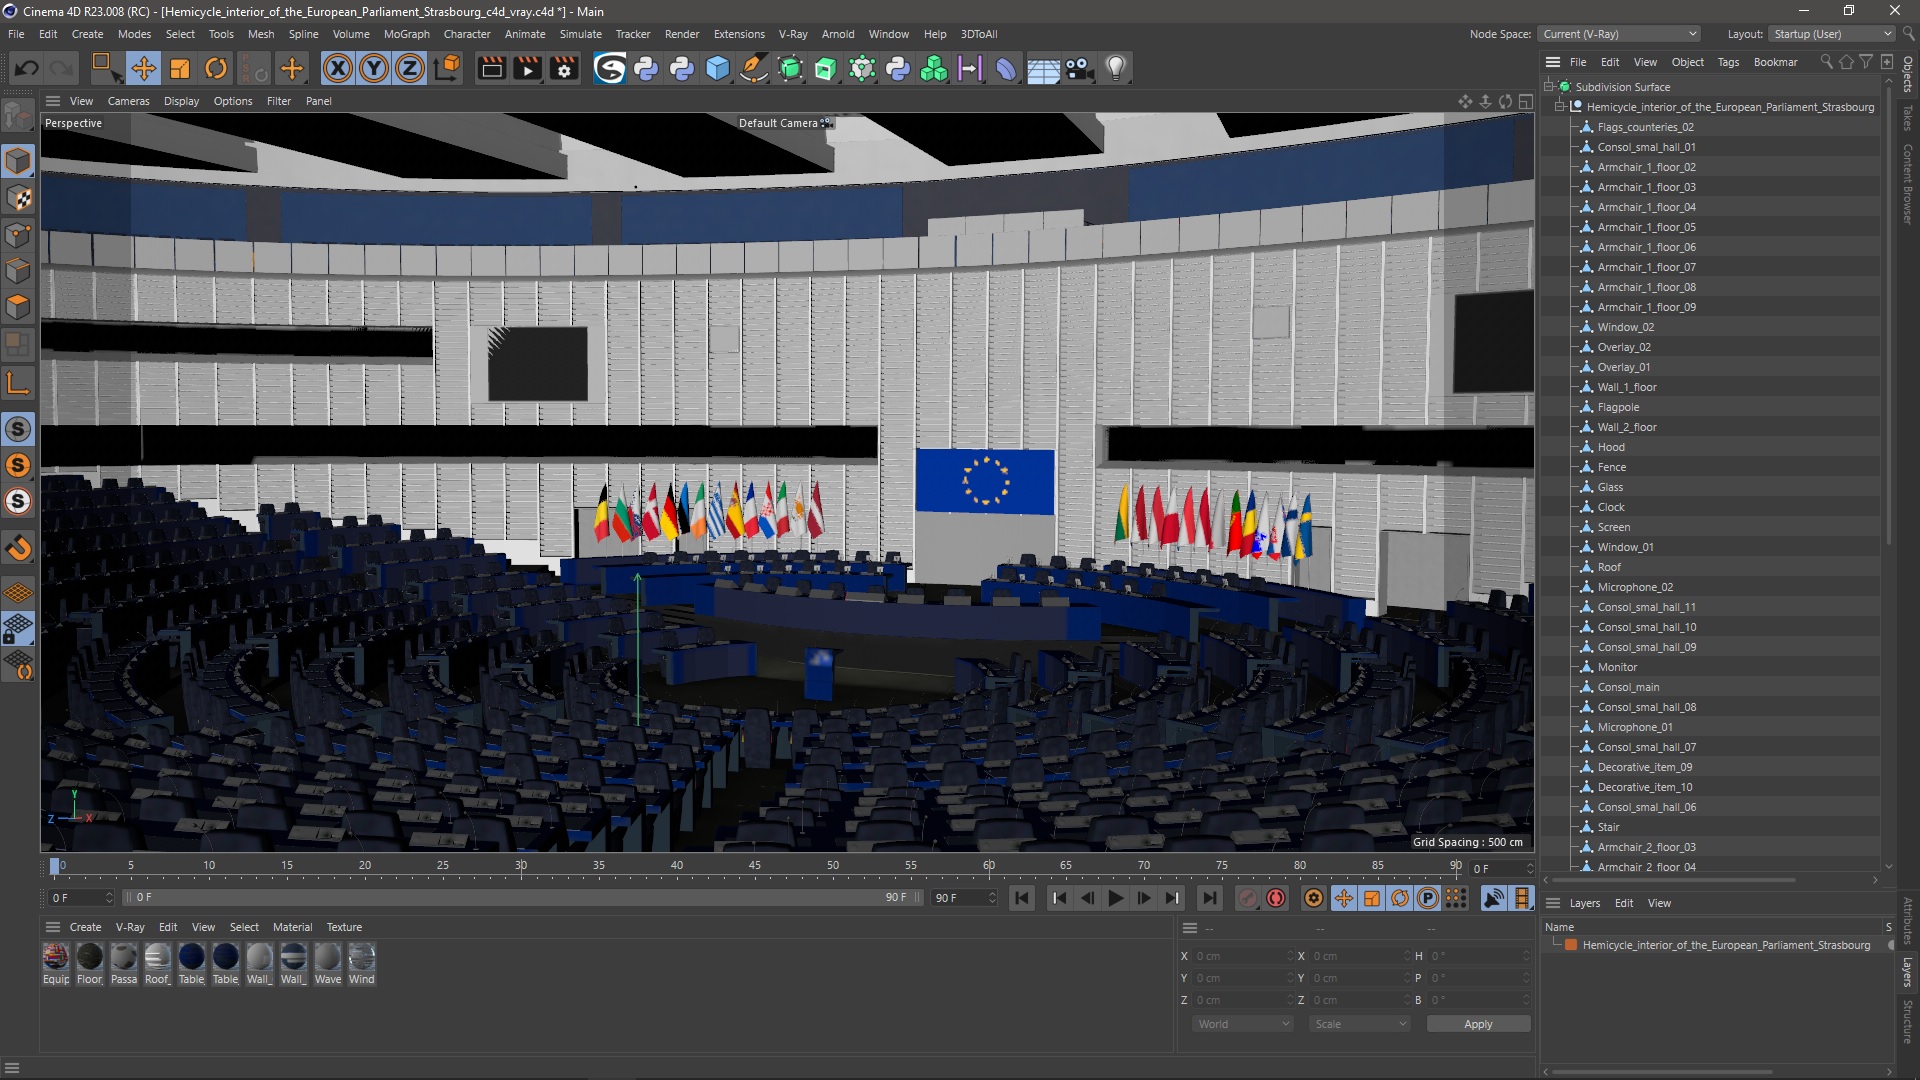This screenshot has width=1920, height=1080.
Task: Toggle Scale keyframe recording
Action: (x=1372, y=898)
